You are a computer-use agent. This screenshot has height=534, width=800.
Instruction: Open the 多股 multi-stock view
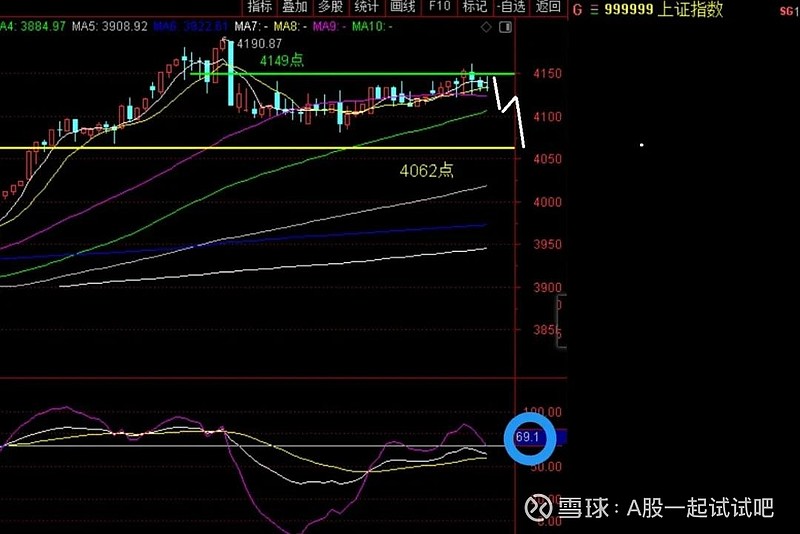coord(331,7)
